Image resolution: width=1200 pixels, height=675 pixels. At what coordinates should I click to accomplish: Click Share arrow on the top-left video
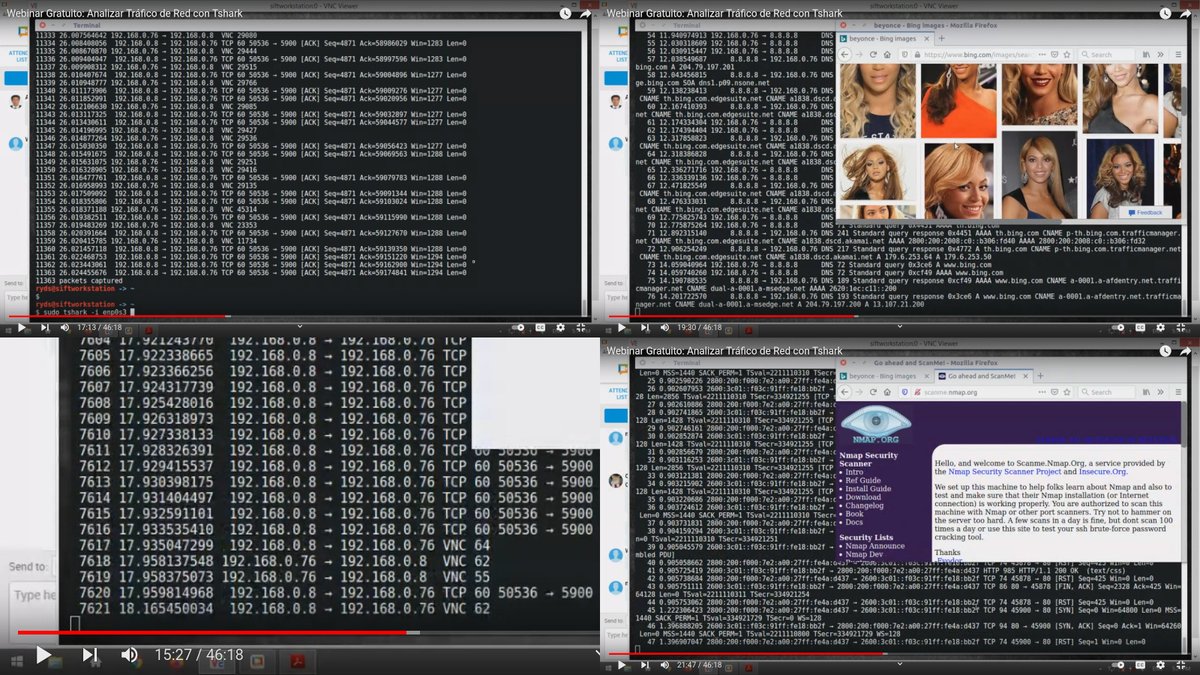click(x=587, y=14)
